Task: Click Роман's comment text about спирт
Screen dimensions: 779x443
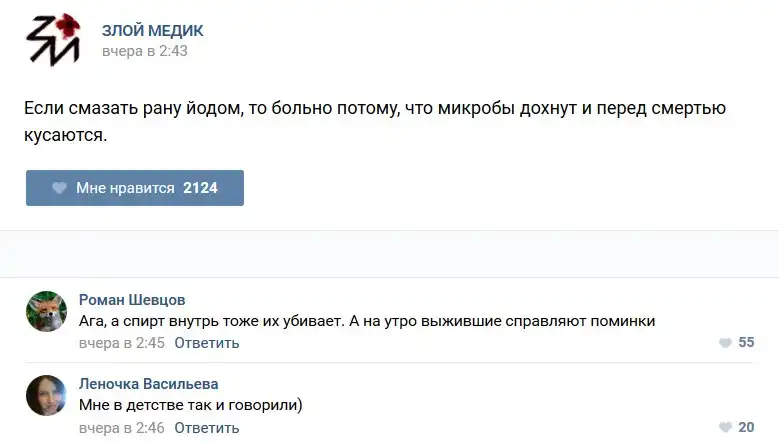Action: (x=366, y=321)
